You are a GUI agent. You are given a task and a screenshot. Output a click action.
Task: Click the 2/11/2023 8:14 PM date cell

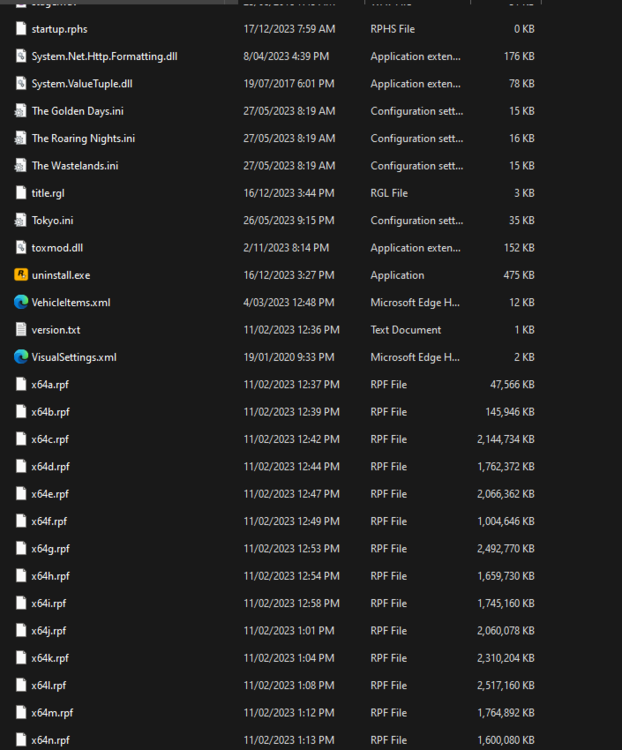click(x=286, y=247)
